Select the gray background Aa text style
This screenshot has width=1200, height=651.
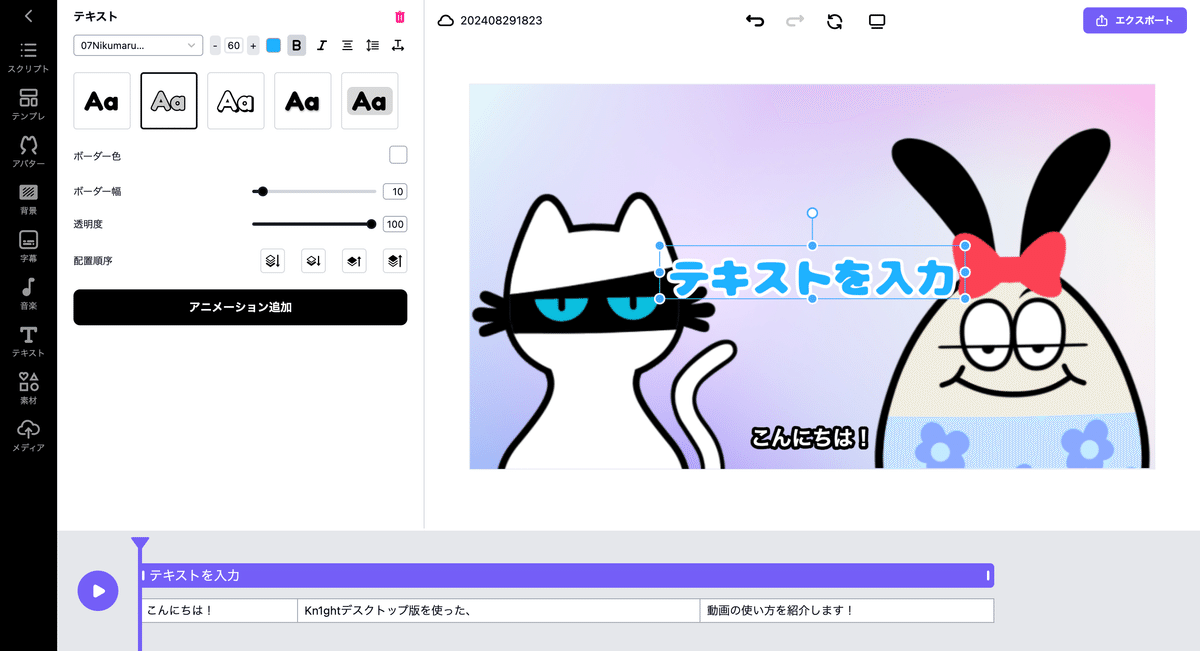(x=370, y=101)
